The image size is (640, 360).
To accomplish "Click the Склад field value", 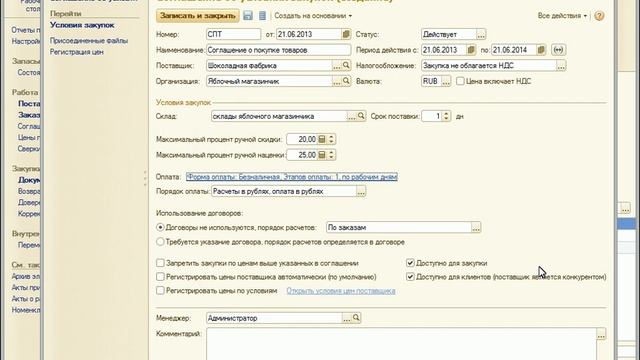I will 279,116.
